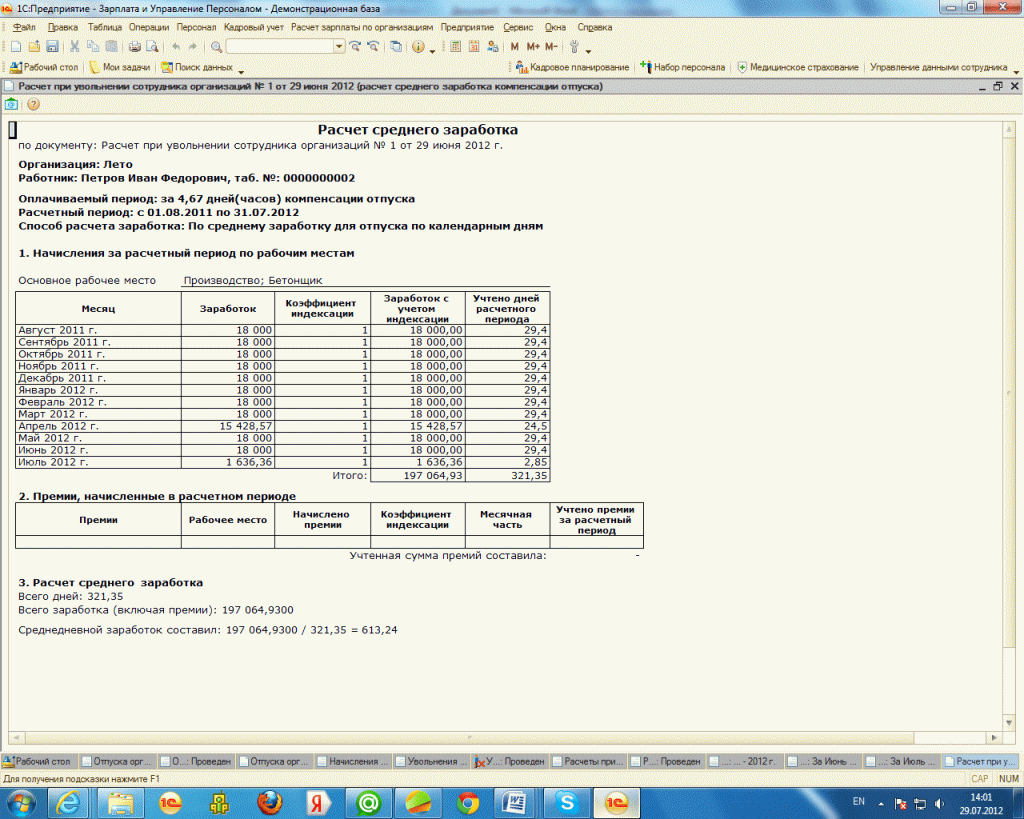Click the help question mark icon
This screenshot has width=1024, height=819.
click(x=33, y=104)
